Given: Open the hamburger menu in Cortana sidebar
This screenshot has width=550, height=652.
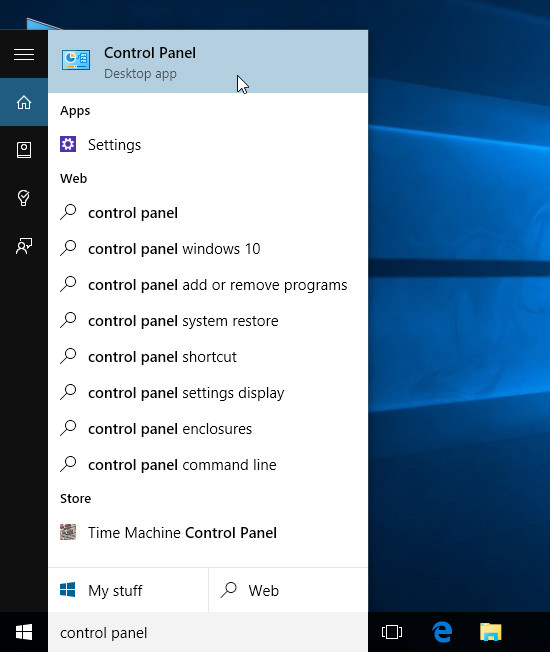Looking at the screenshot, I should click(x=24, y=54).
